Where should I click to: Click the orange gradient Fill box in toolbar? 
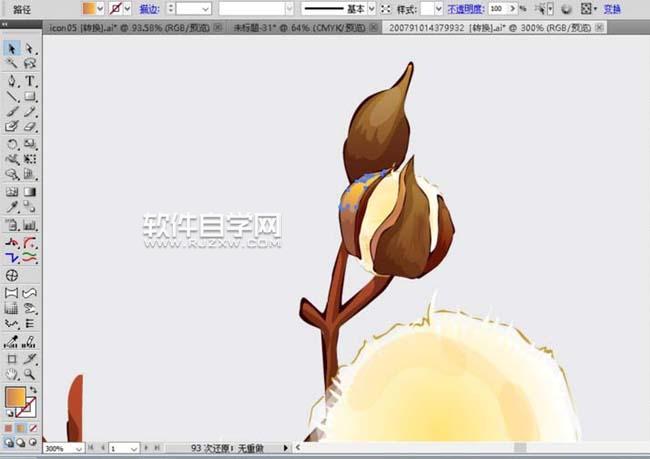[x=15, y=397]
